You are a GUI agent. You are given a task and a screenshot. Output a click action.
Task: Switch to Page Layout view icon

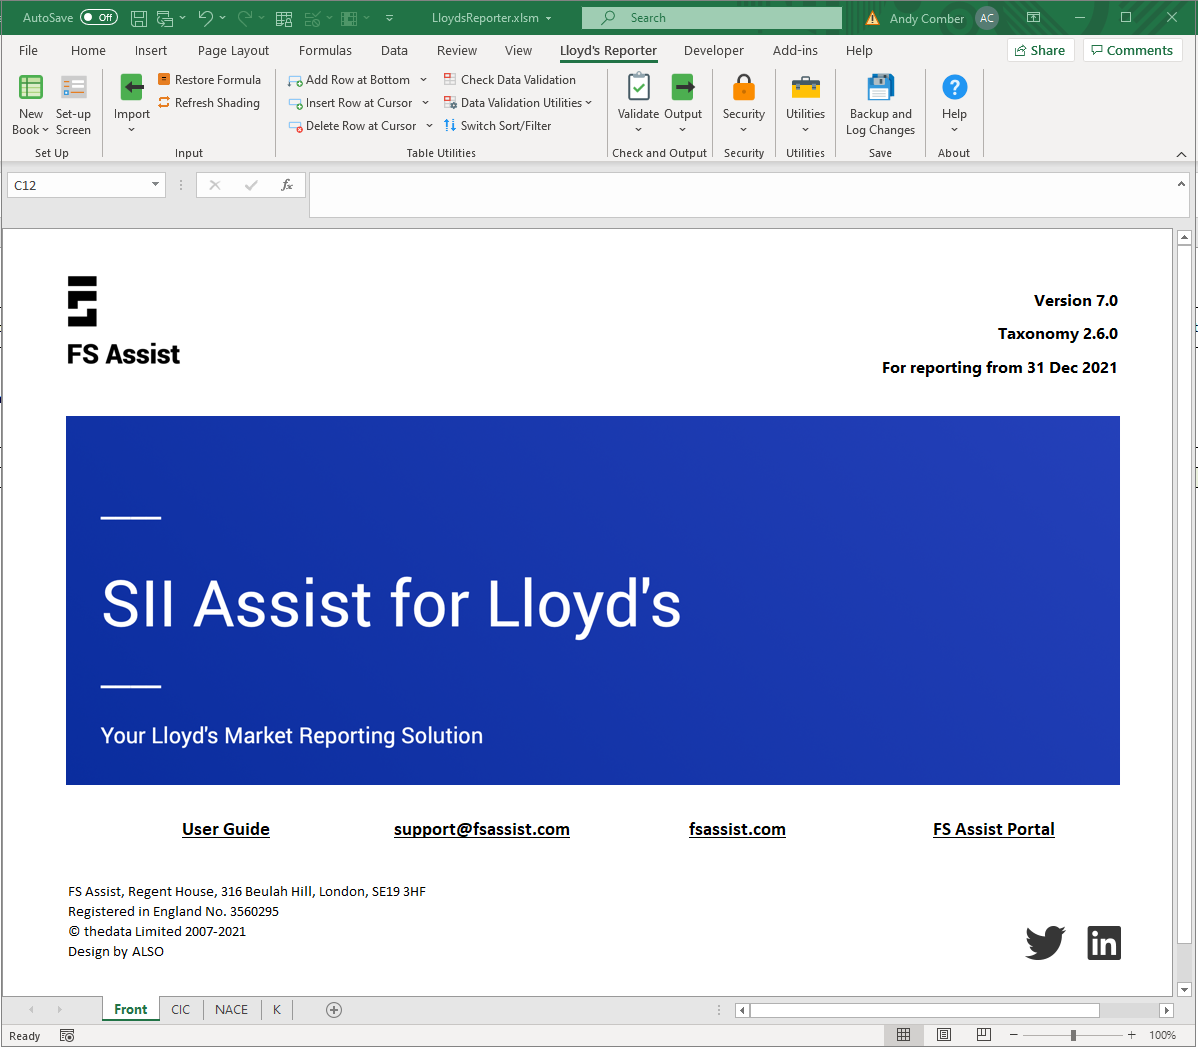(944, 1034)
